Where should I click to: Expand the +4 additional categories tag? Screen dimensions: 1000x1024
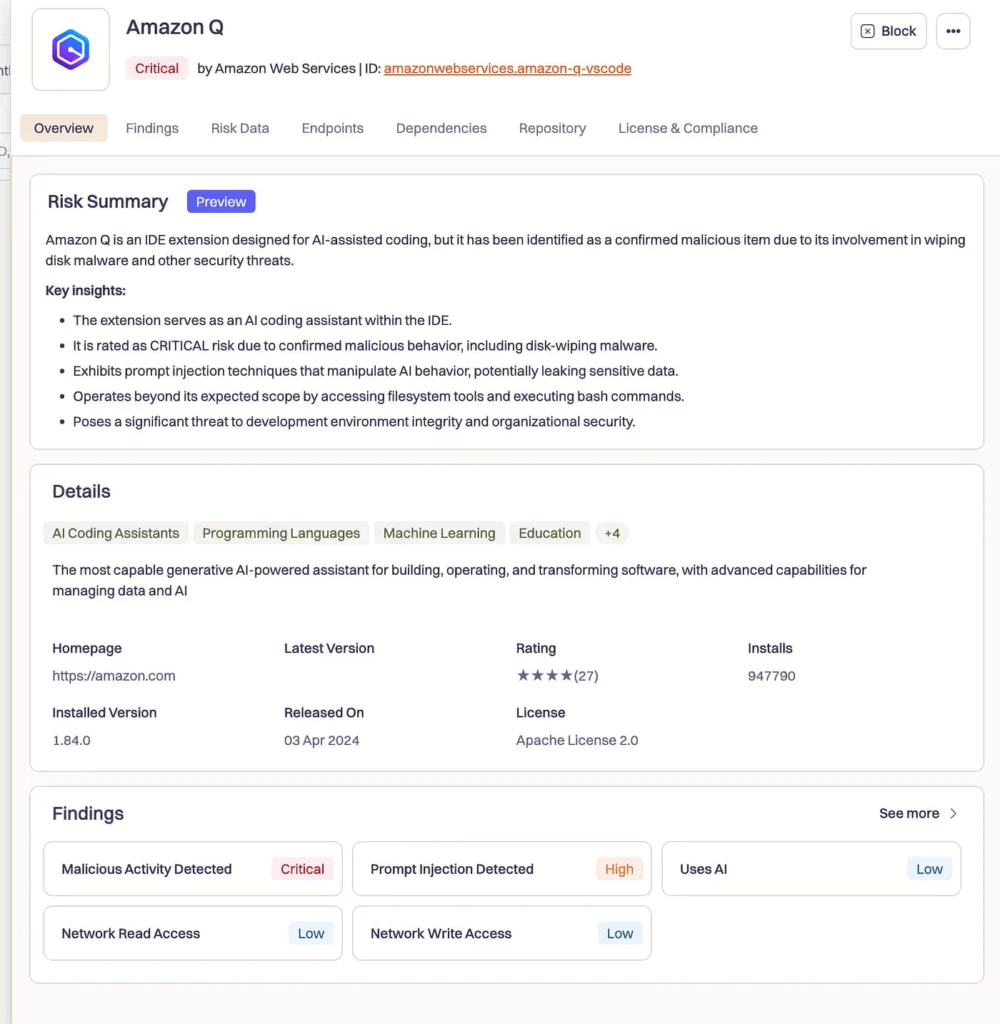point(612,533)
